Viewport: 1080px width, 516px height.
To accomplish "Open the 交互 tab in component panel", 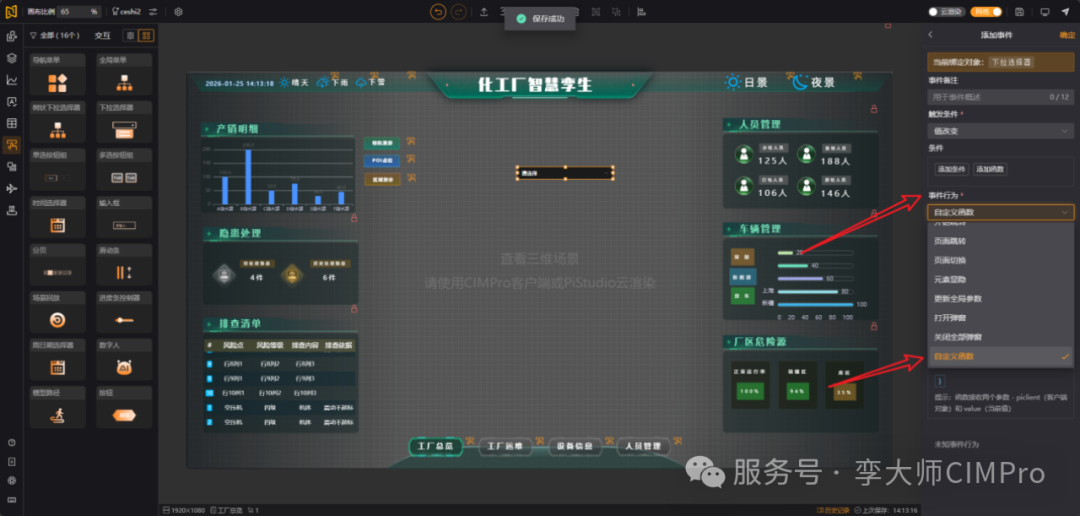I will 102,35.
